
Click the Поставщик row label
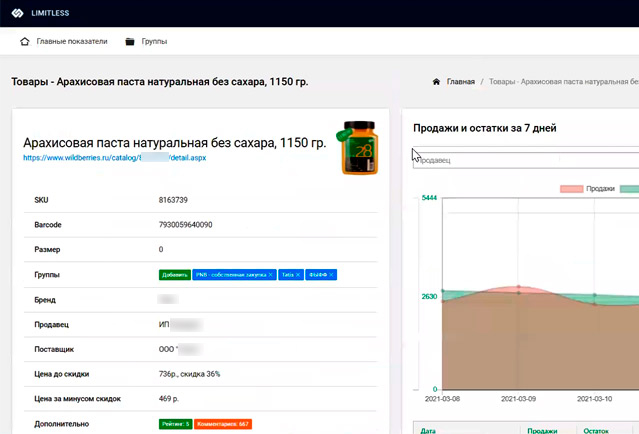tap(54, 349)
